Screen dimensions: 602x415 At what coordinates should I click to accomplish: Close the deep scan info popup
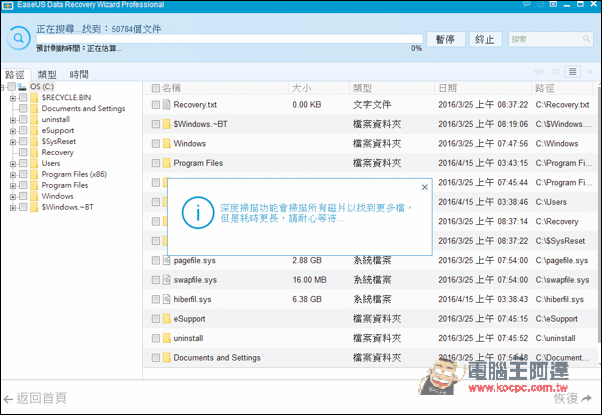coord(424,187)
